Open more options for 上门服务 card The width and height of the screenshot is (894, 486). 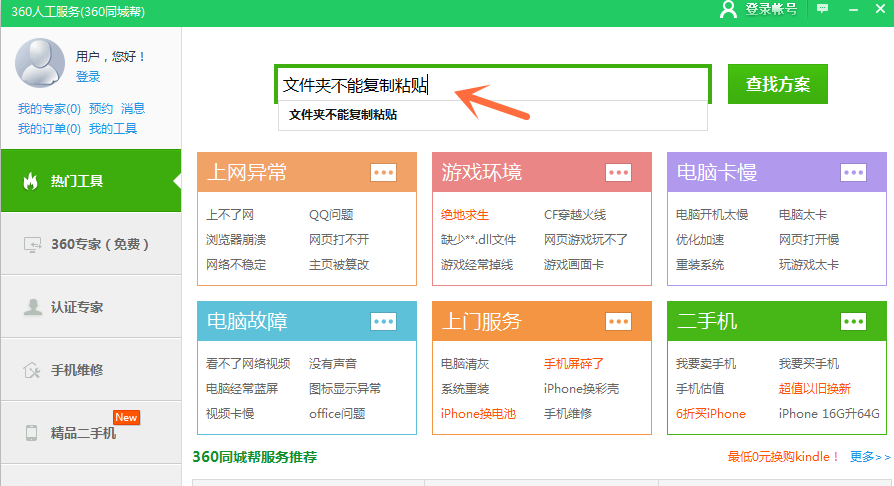[618, 322]
